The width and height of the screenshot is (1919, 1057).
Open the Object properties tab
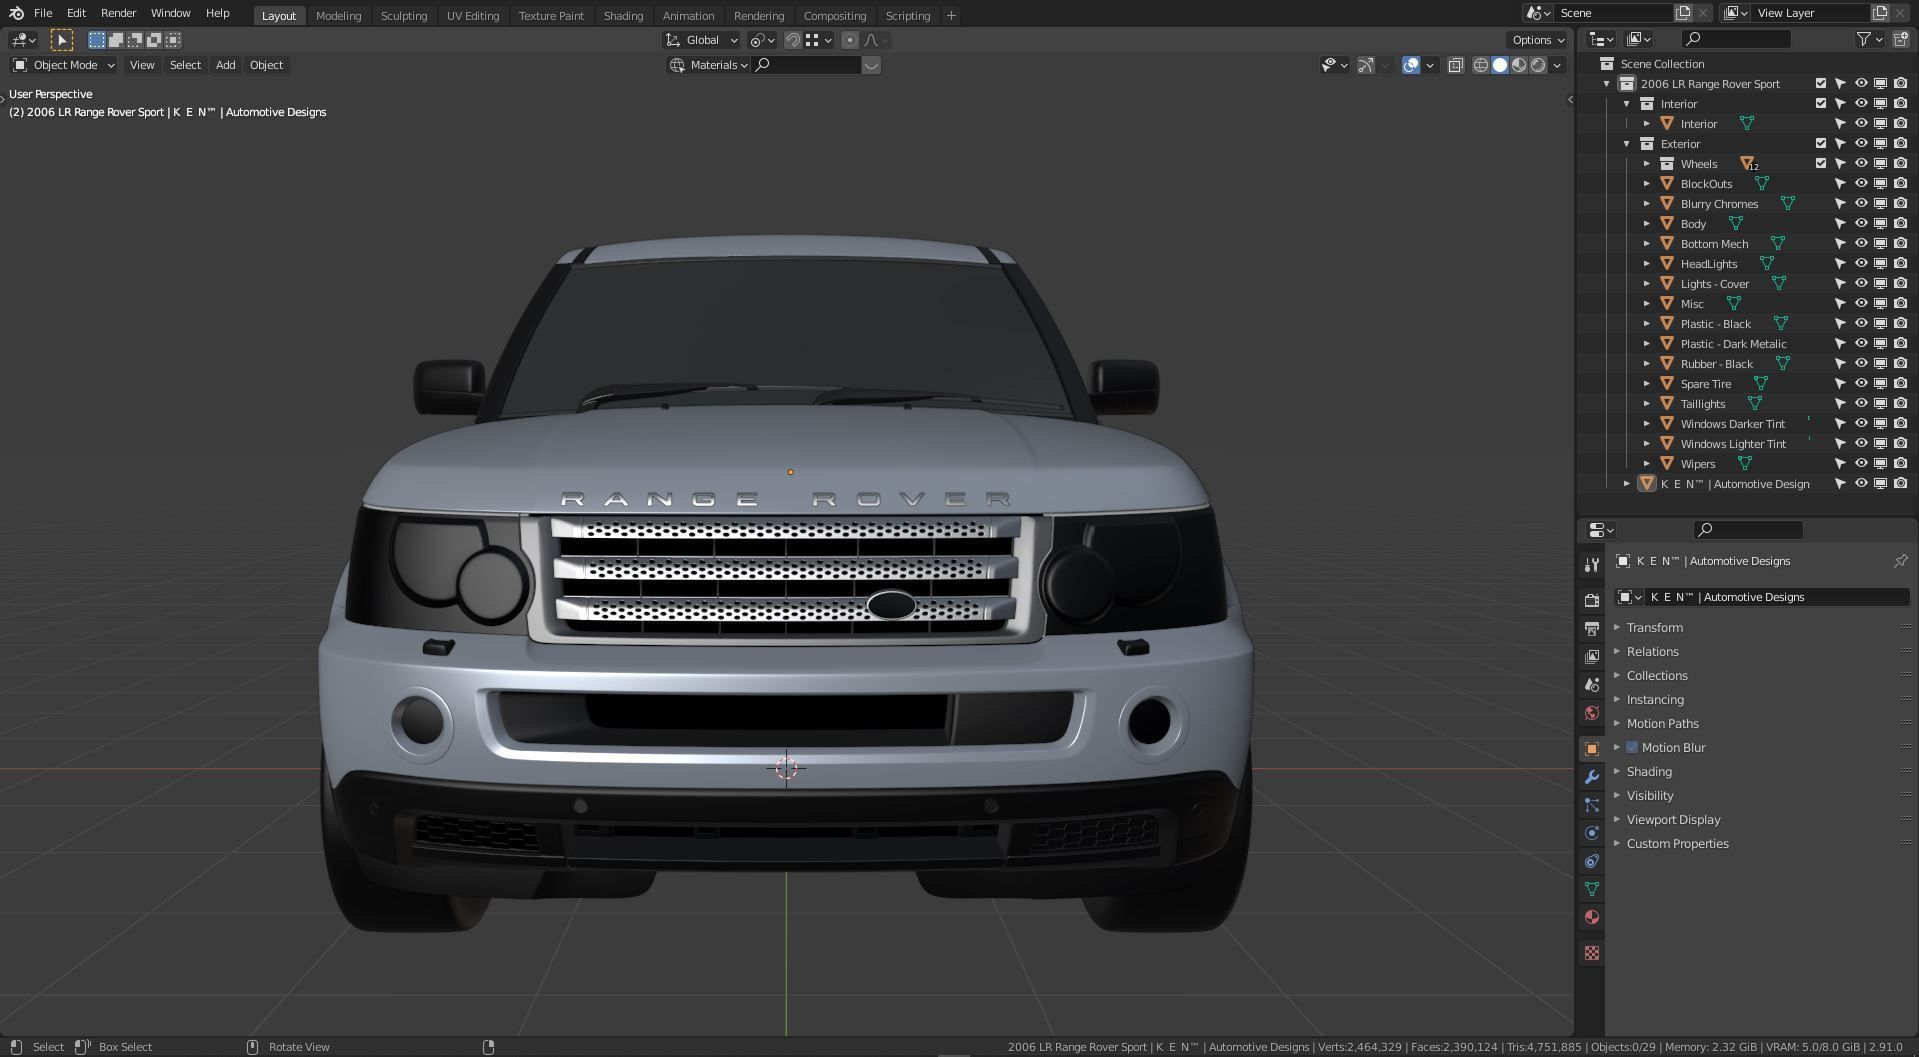click(x=1592, y=748)
